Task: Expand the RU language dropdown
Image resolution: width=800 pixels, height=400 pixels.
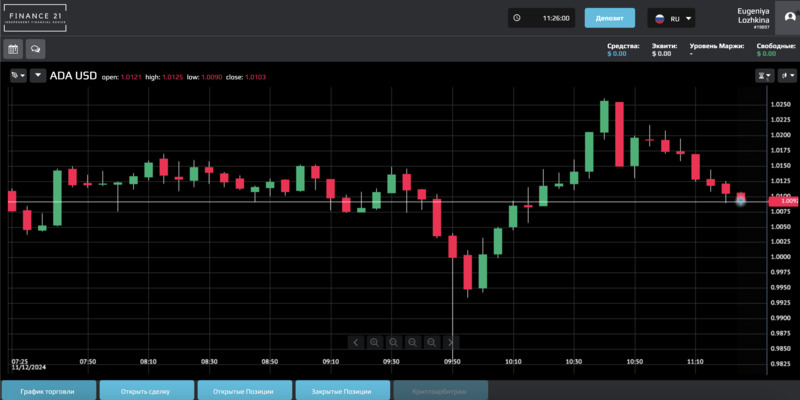Action: click(x=688, y=18)
